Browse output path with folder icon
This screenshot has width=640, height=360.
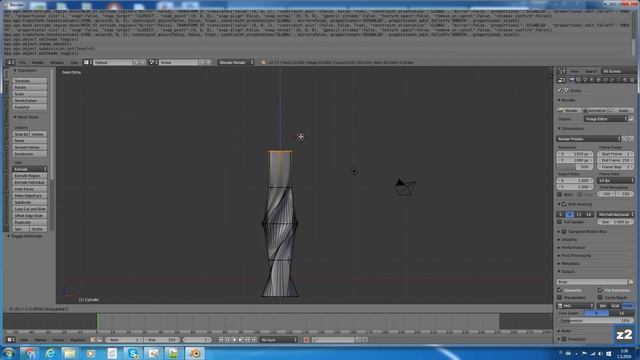tap(631, 282)
